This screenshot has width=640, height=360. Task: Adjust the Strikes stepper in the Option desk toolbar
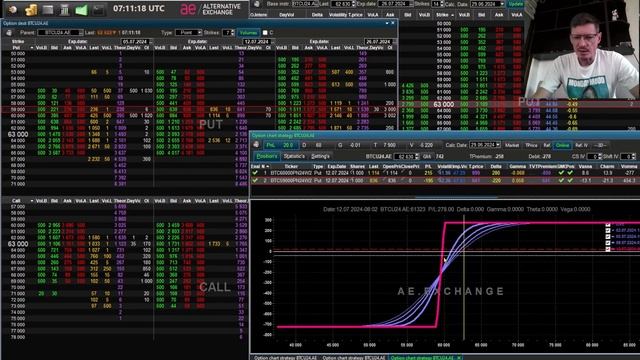point(233,33)
